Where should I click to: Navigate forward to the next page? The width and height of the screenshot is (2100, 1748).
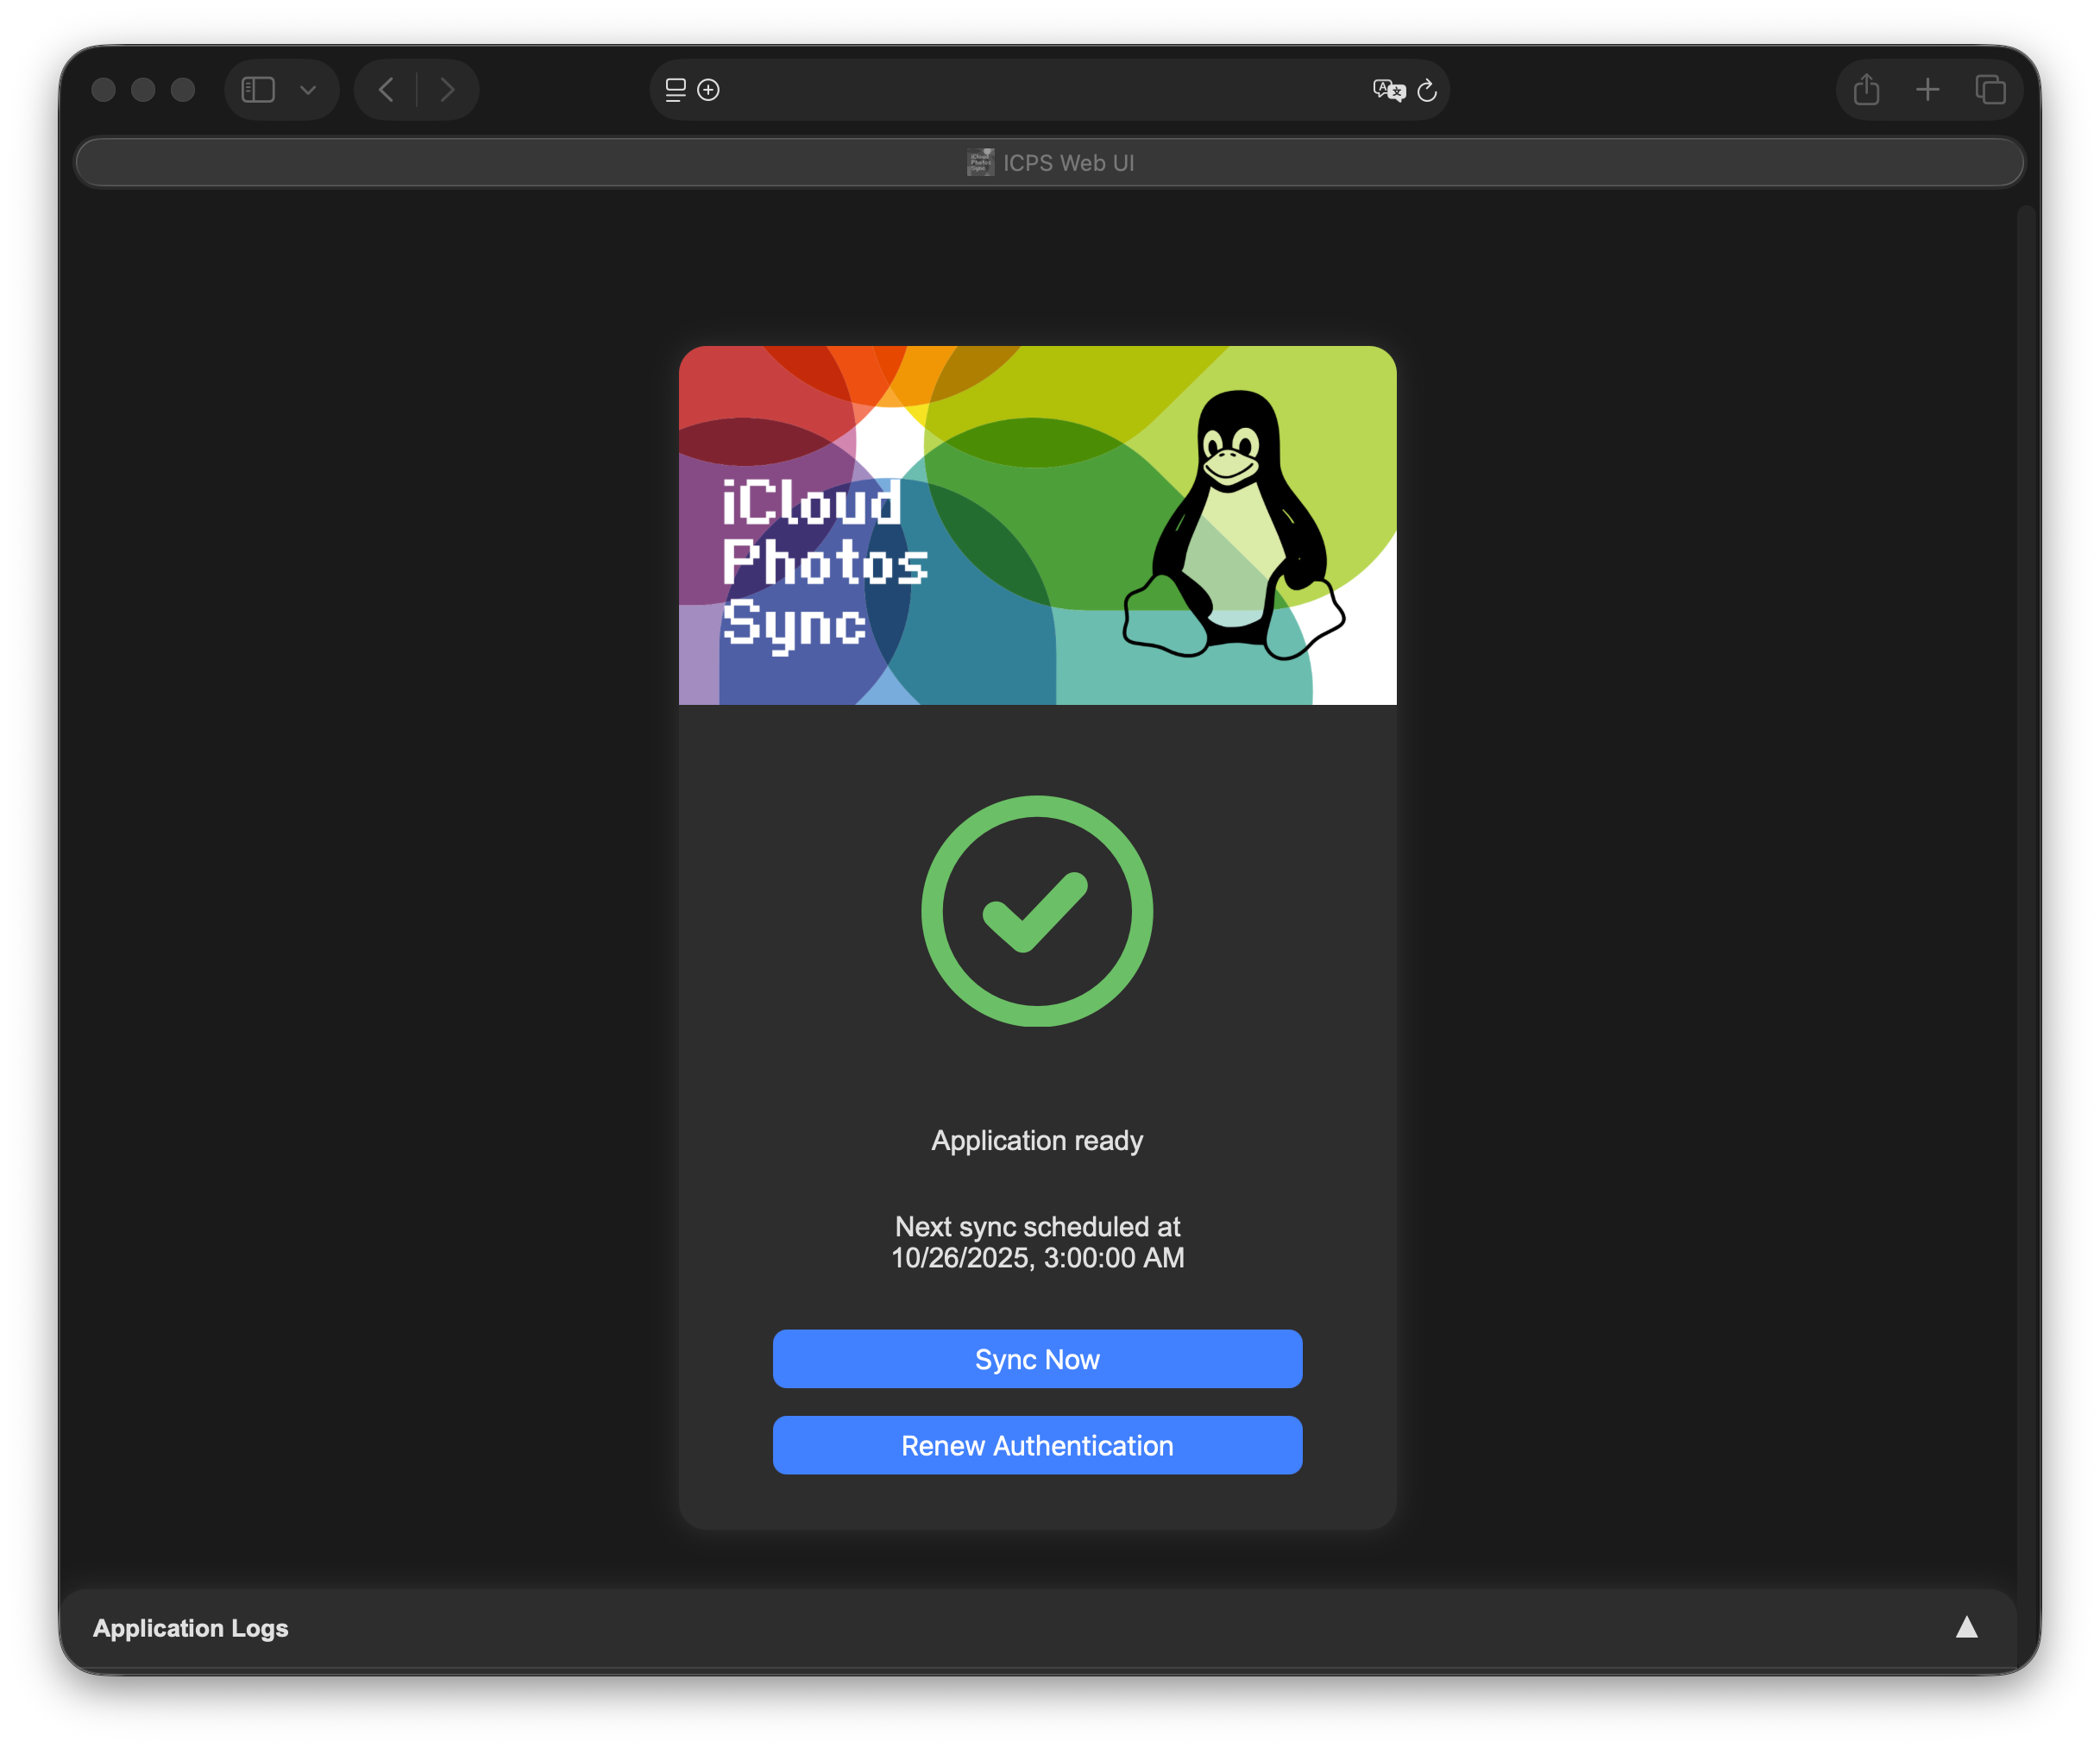(447, 89)
